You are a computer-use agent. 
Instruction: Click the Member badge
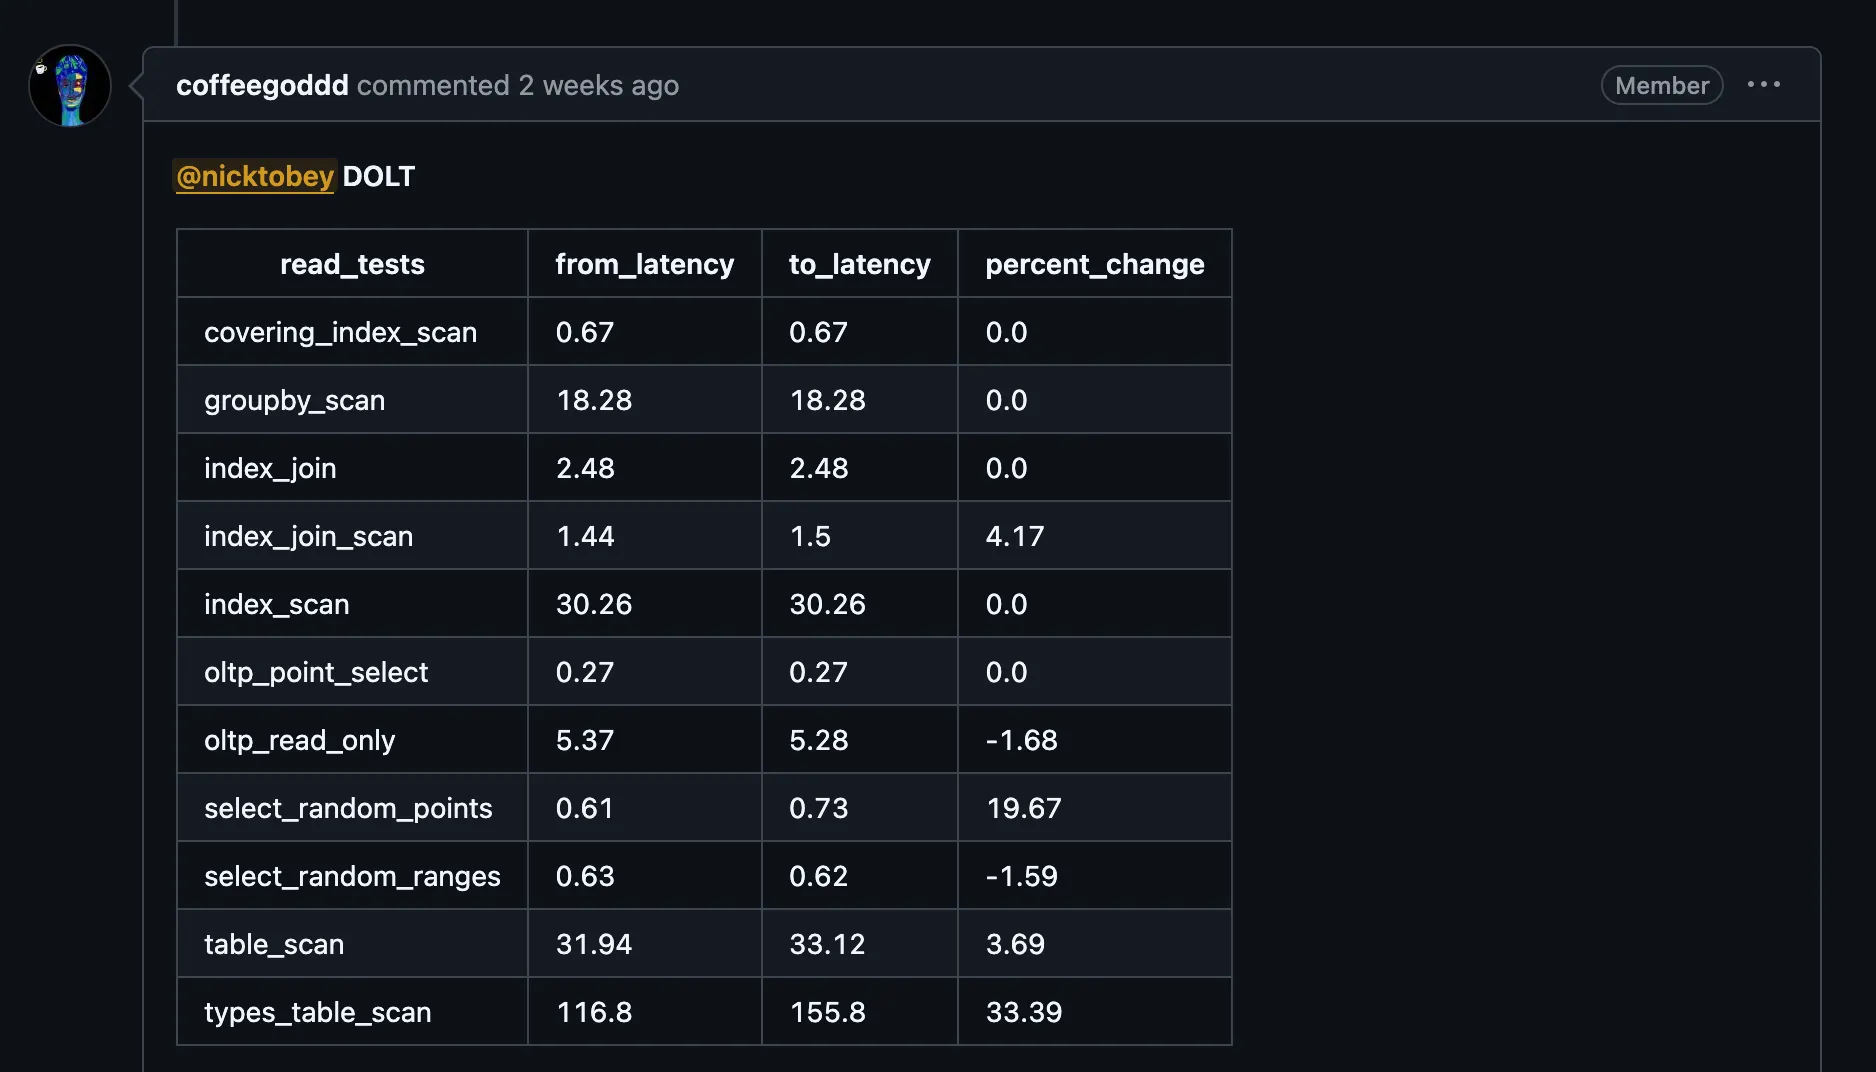coord(1660,85)
